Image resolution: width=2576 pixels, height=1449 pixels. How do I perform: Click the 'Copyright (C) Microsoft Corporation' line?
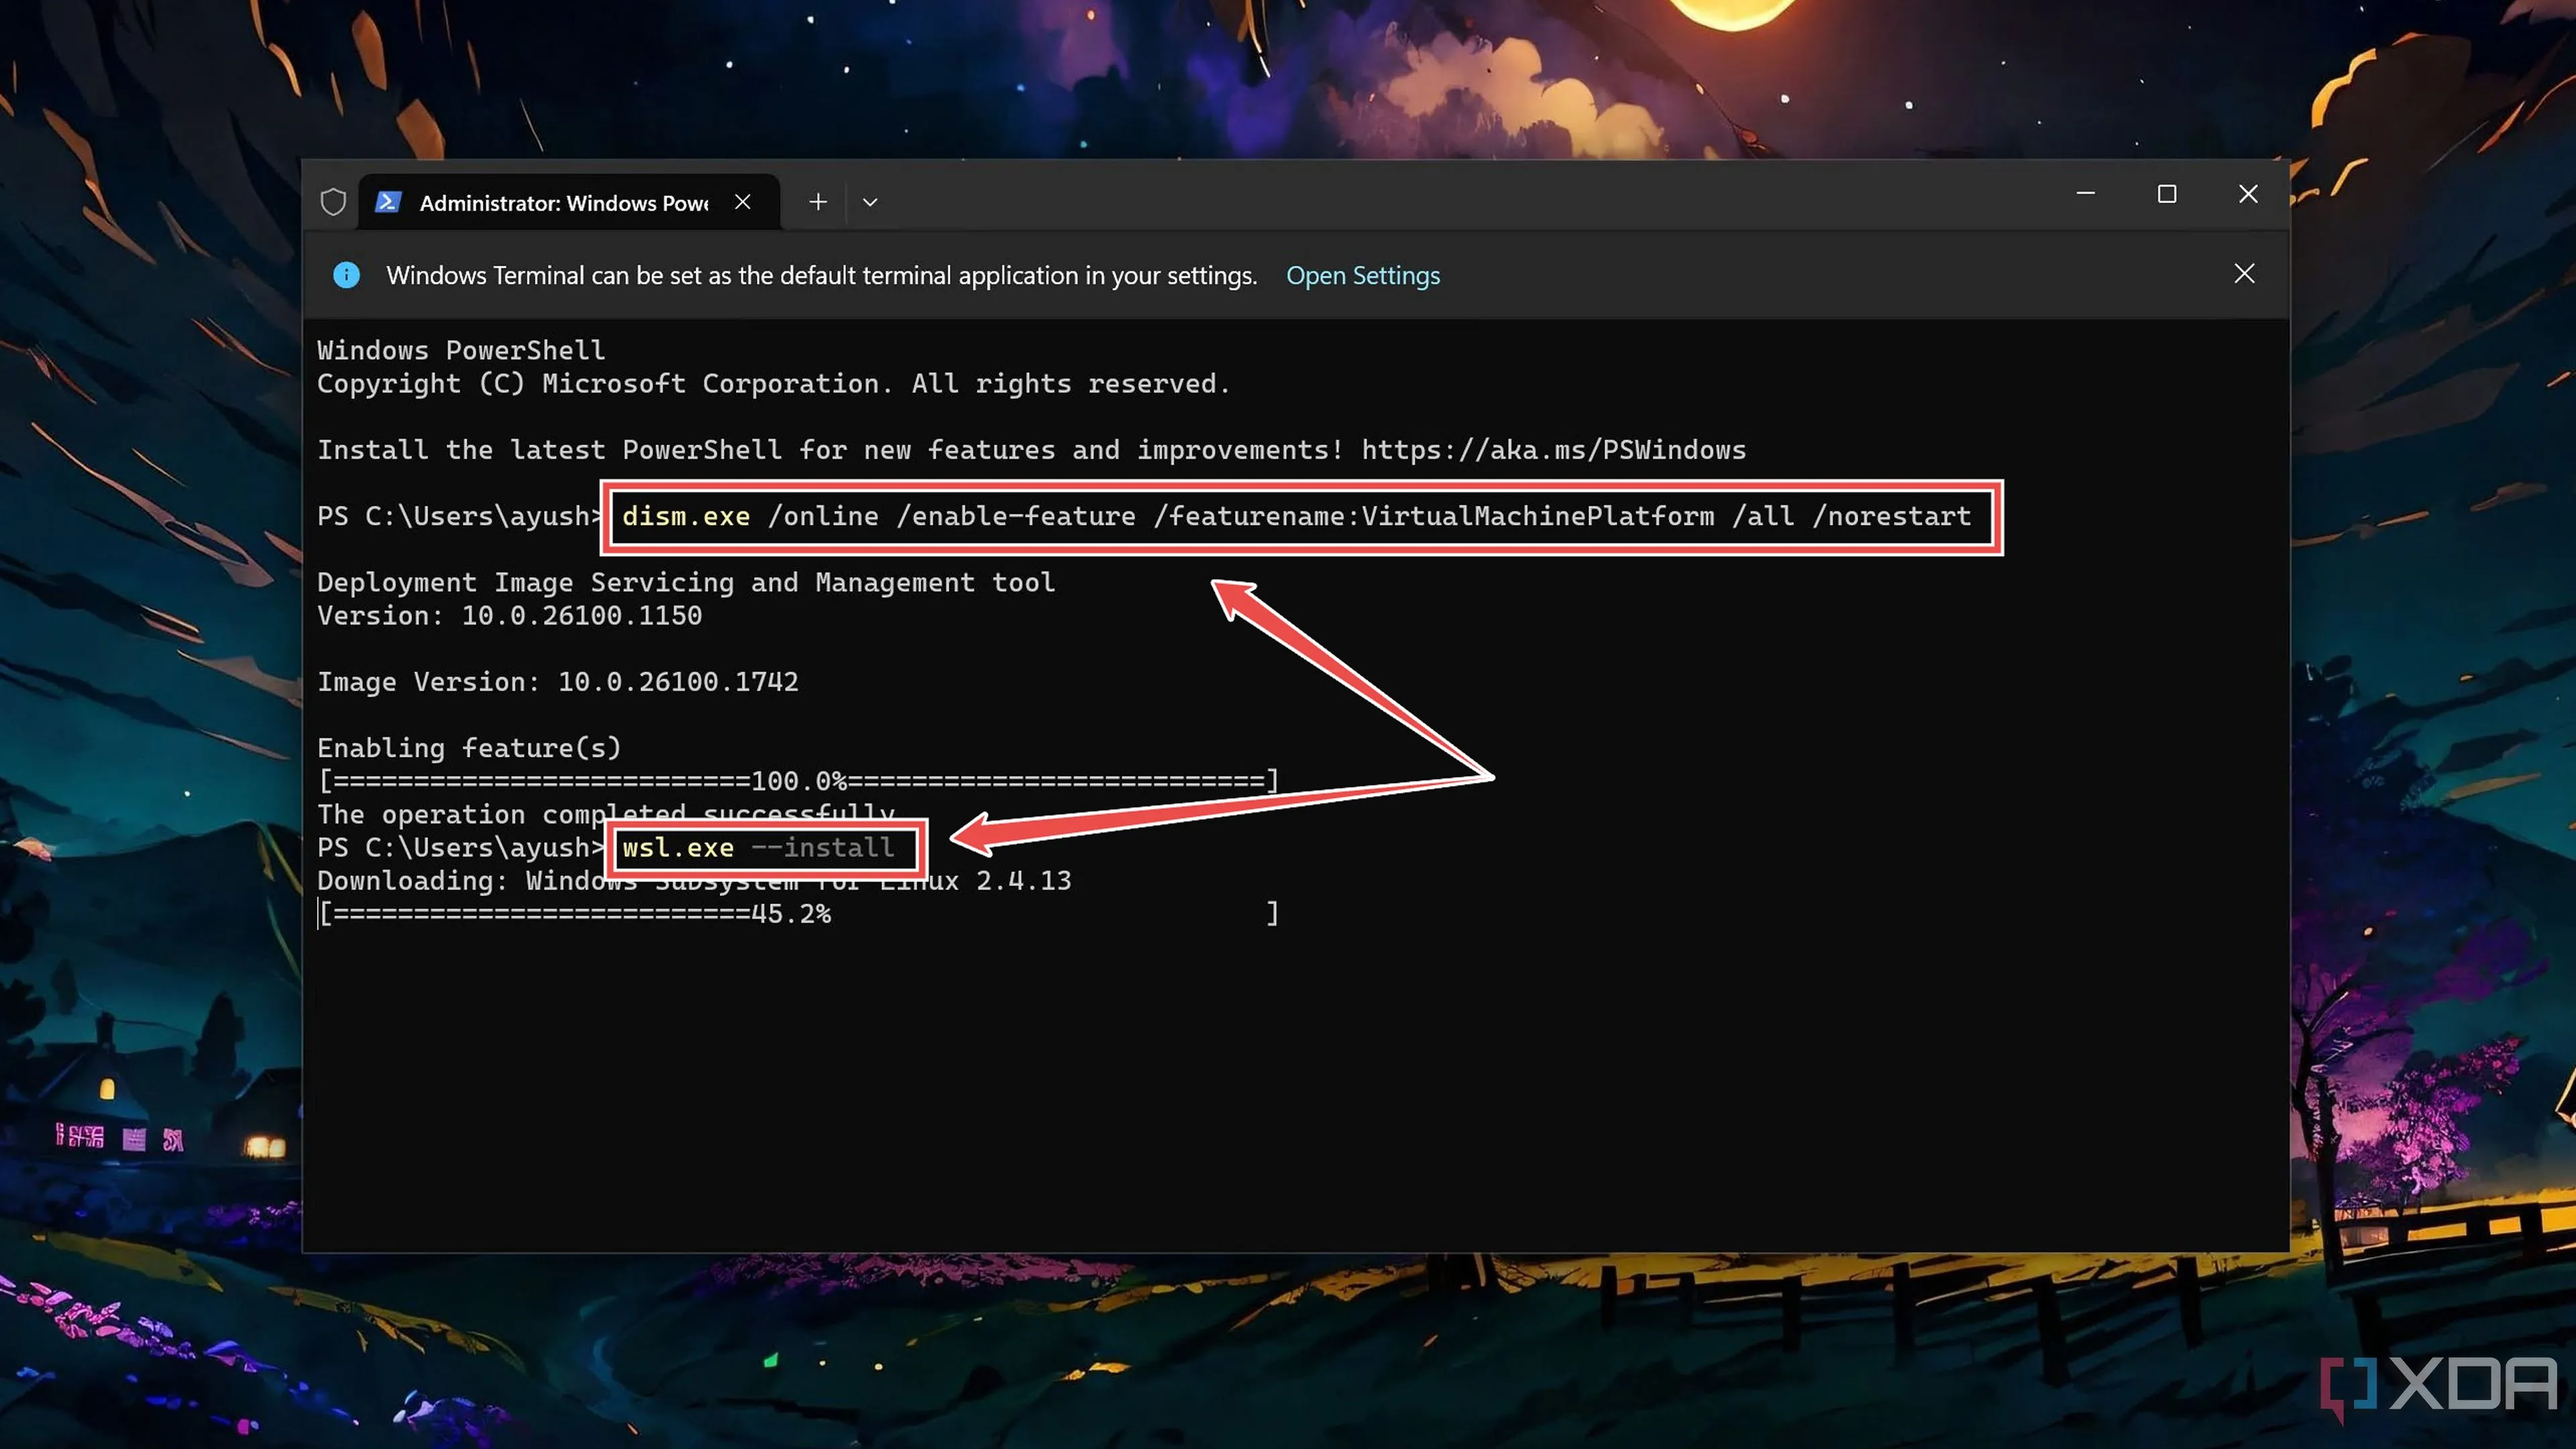coord(773,384)
